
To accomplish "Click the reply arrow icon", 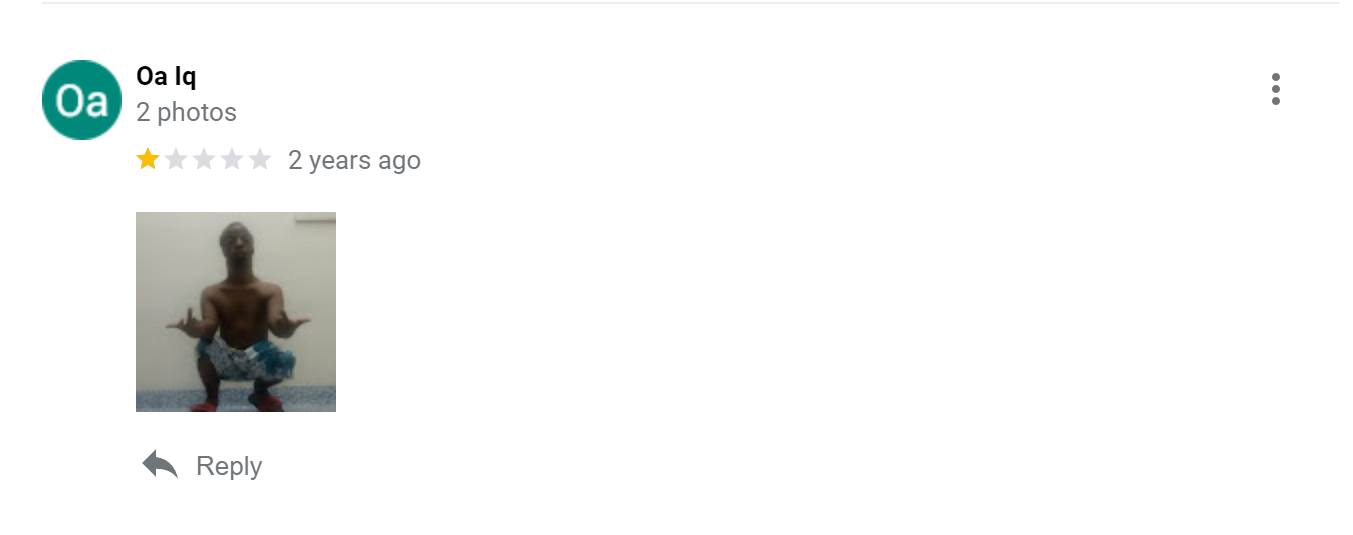I will 160,464.
